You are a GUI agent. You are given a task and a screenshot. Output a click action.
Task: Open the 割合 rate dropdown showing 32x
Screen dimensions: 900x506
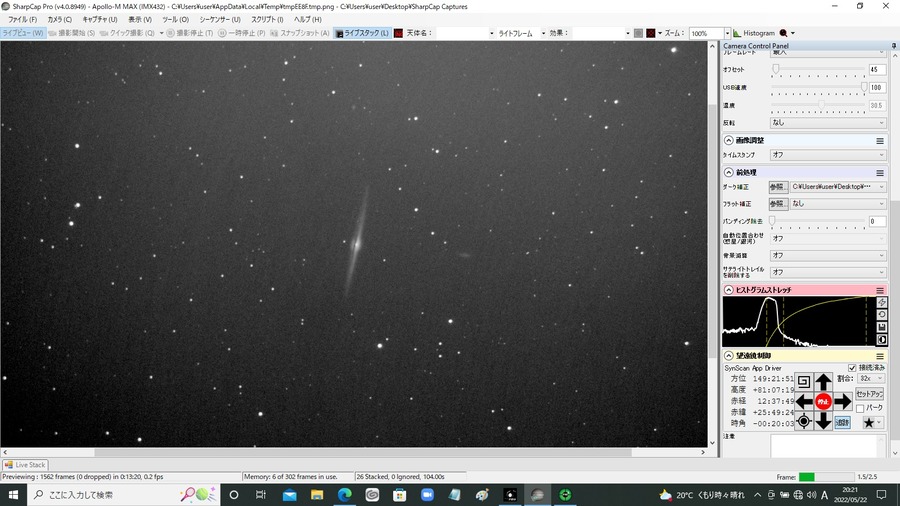coord(870,379)
